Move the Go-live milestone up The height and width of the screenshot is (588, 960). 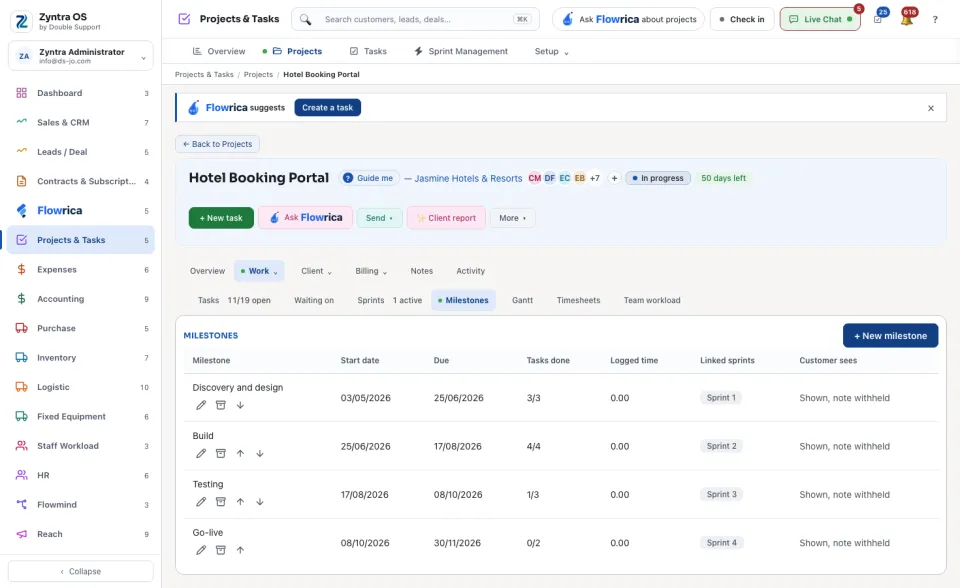pos(240,550)
